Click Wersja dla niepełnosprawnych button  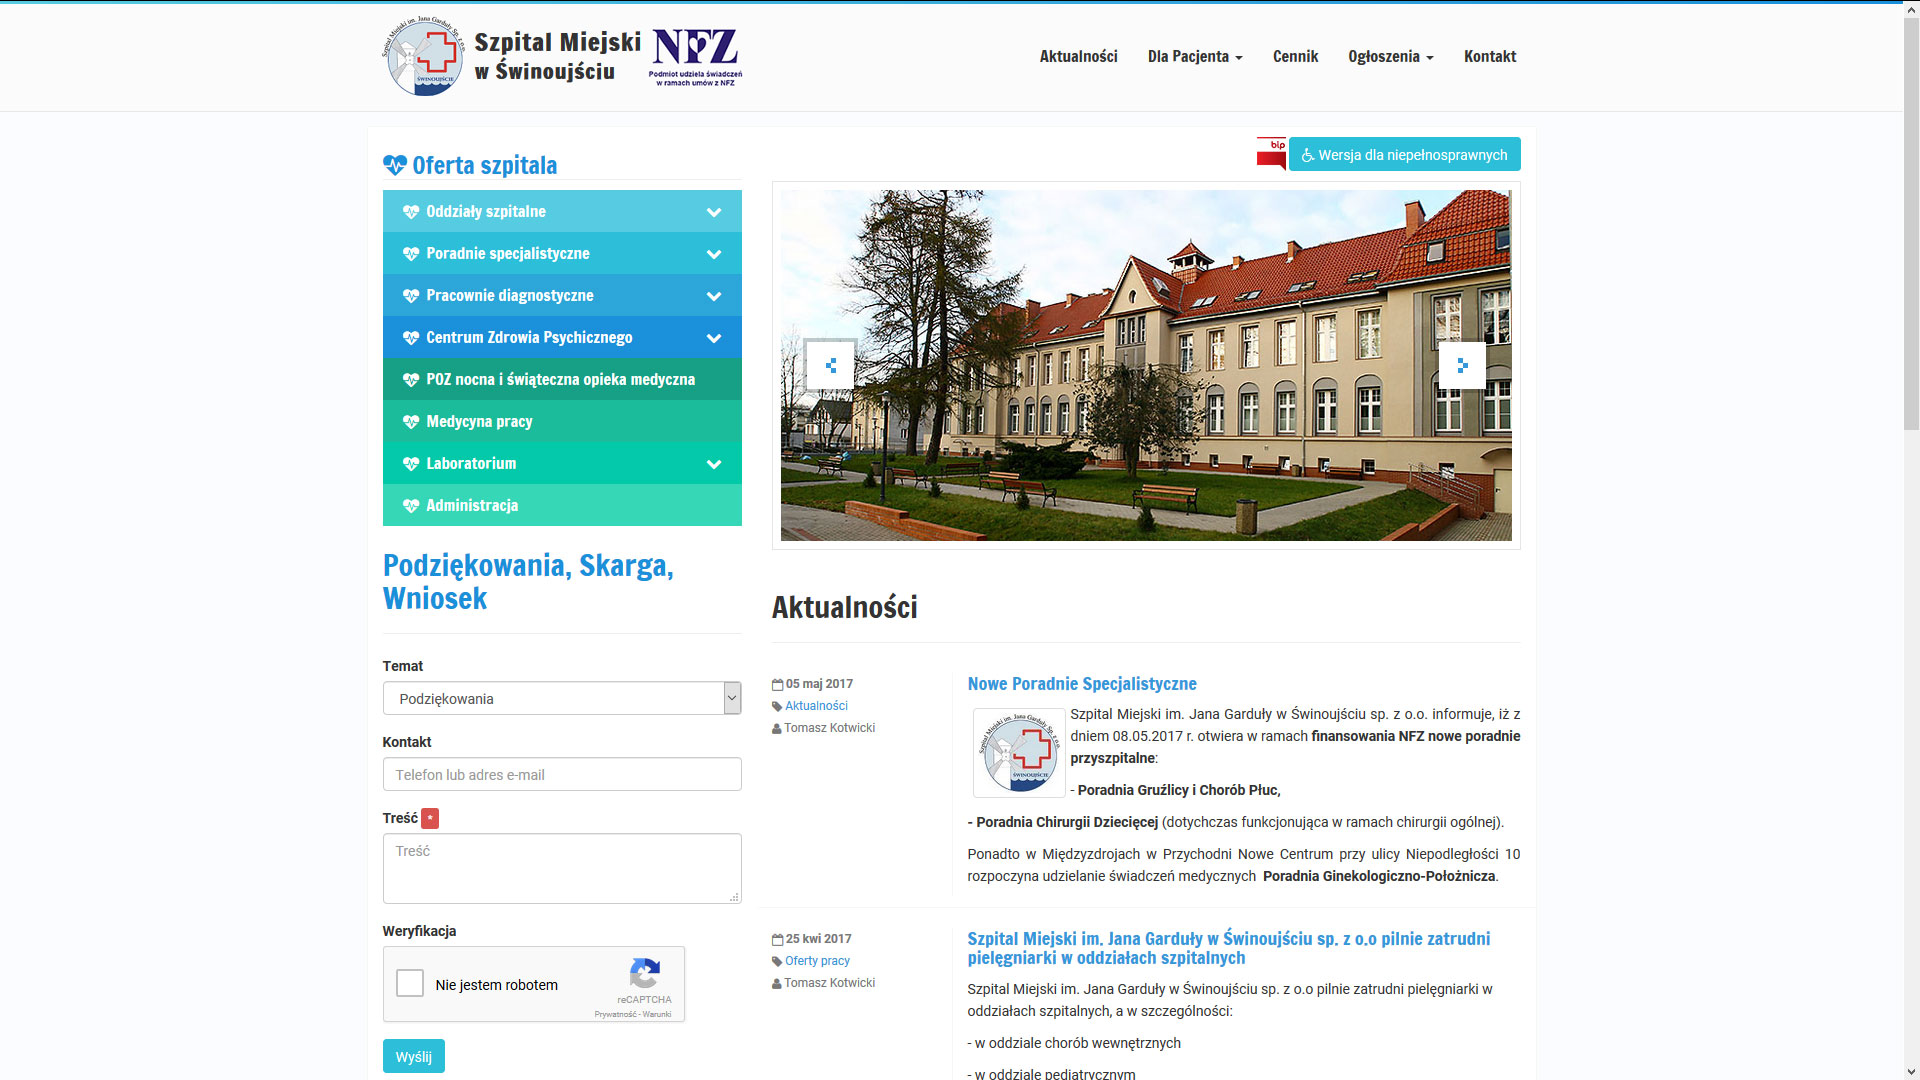(x=1404, y=155)
